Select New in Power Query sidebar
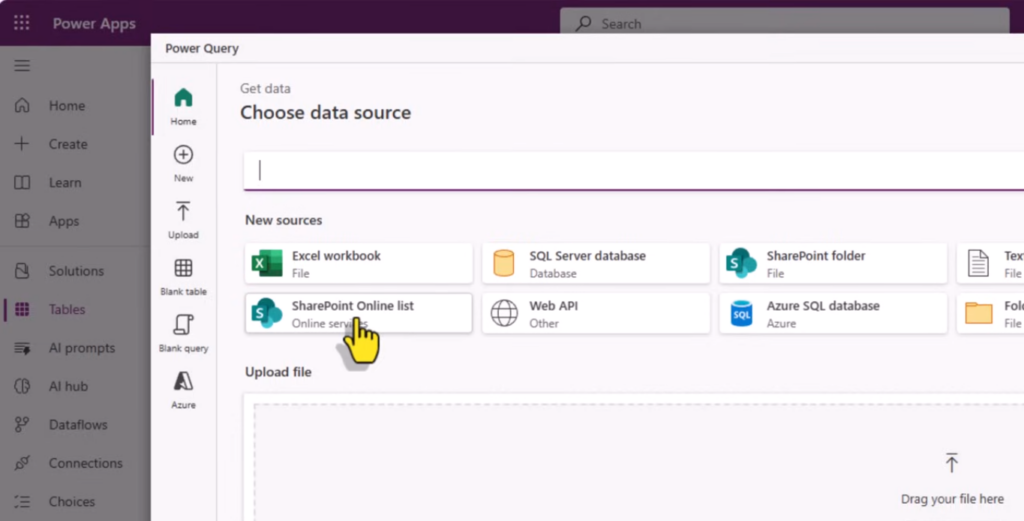 [x=184, y=163]
